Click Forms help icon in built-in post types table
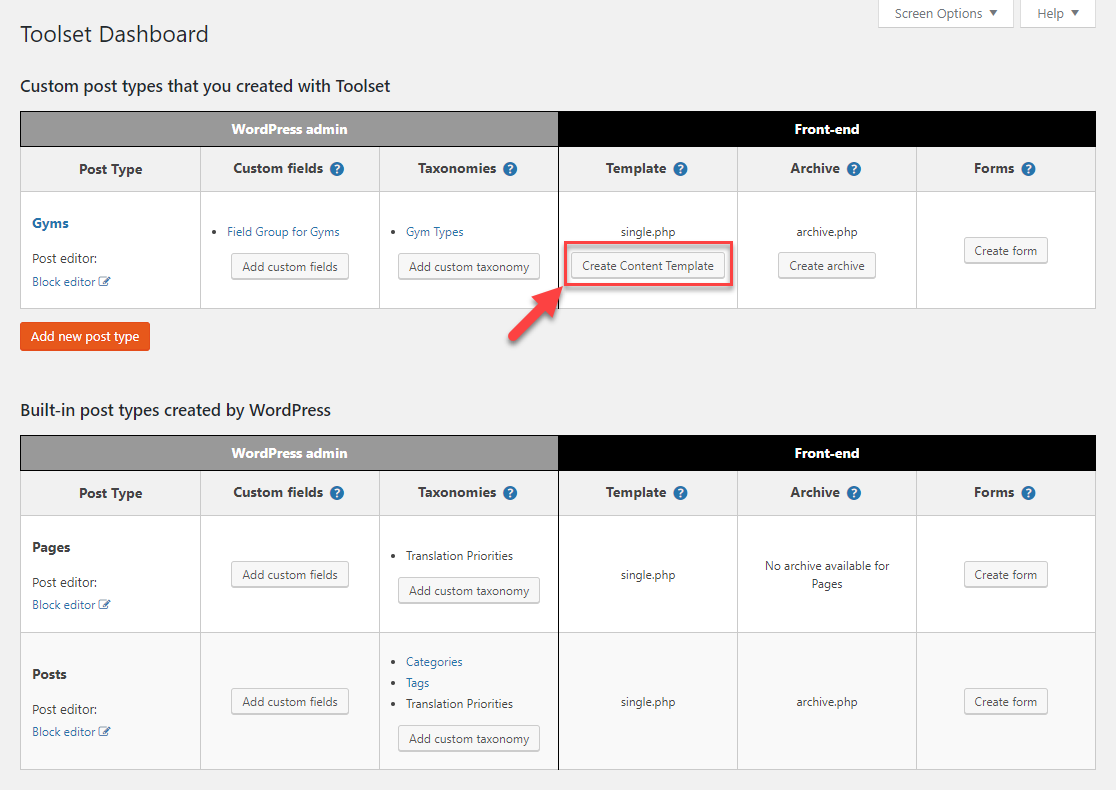Image resolution: width=1116 pixels, height=790 pixels. [1028, 493]
